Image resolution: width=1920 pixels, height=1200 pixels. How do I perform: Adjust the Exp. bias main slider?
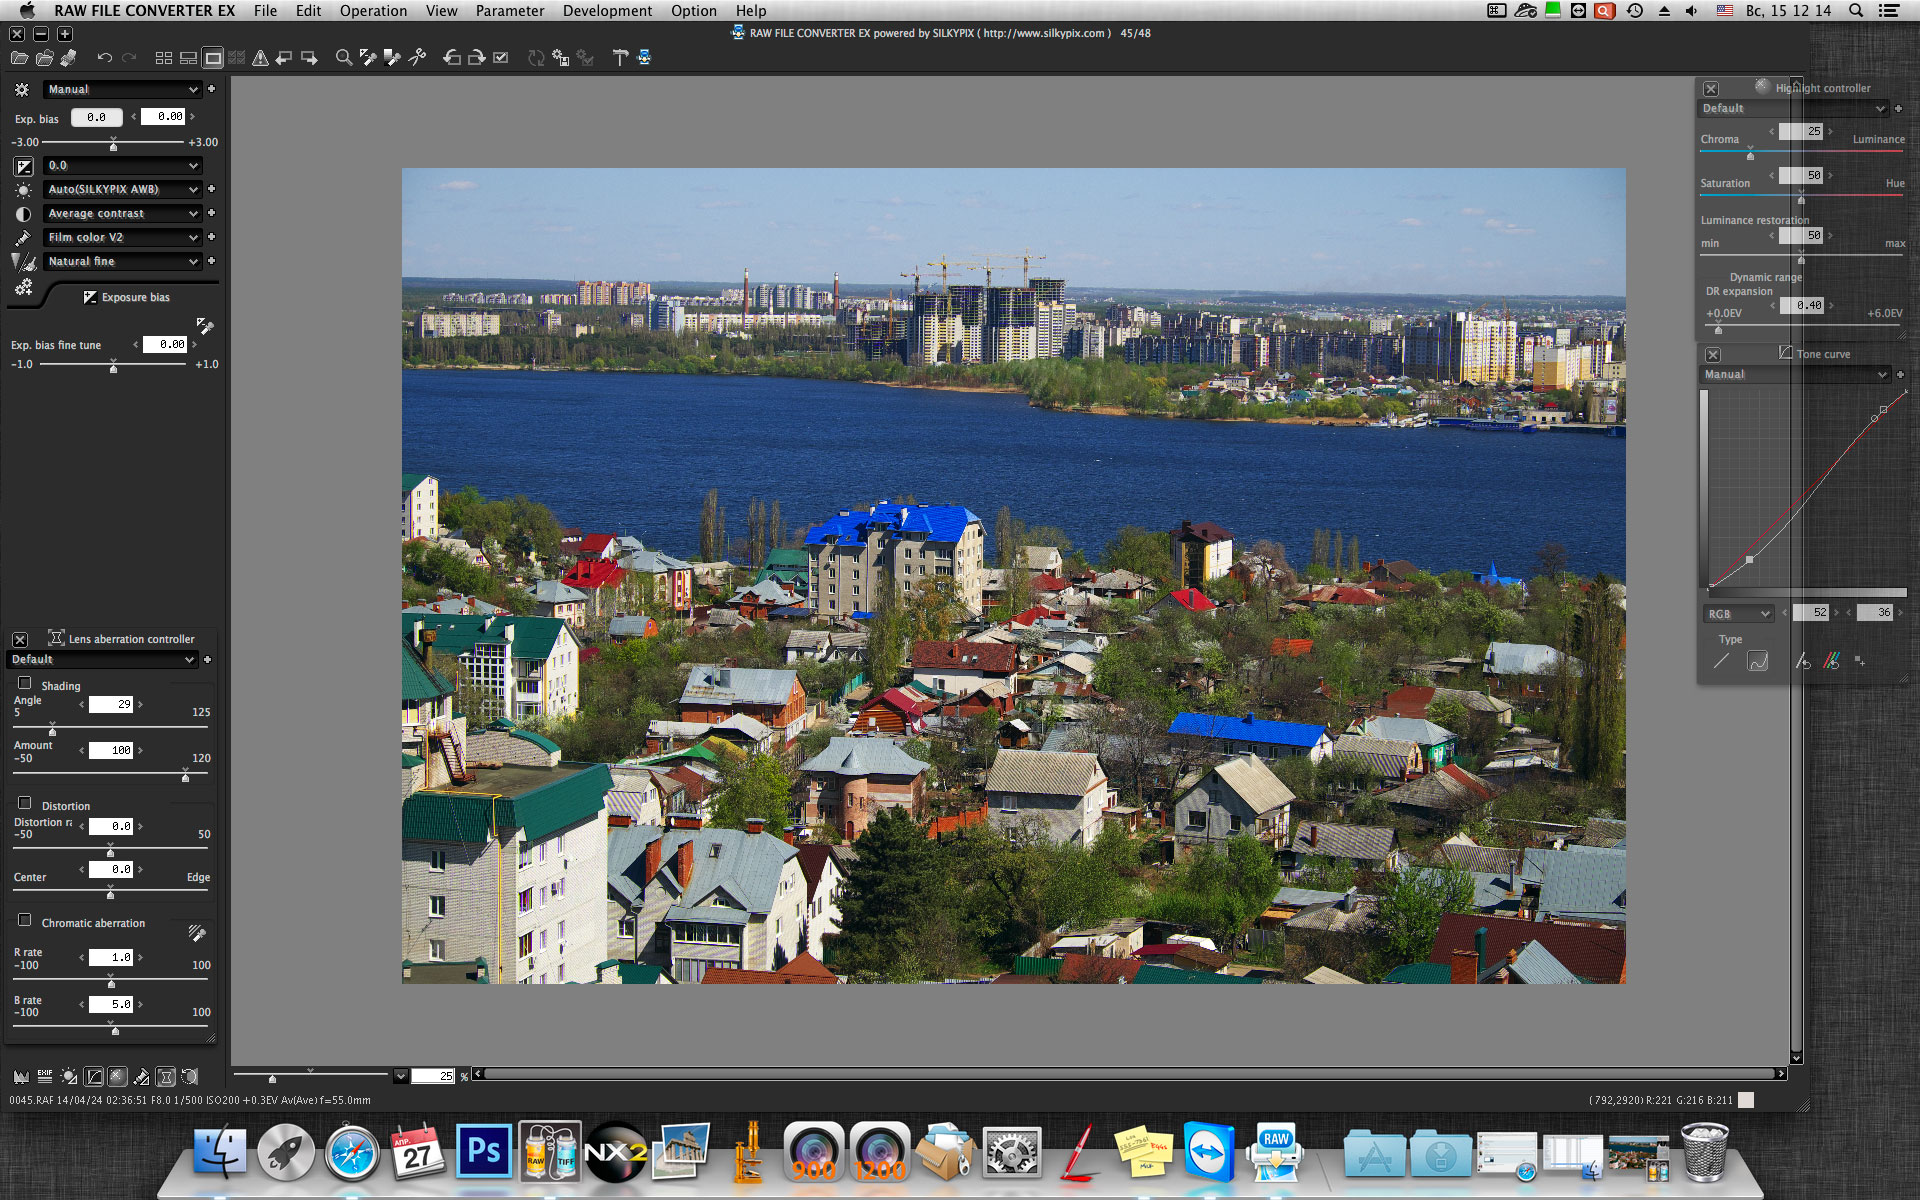tap(113, 144)
